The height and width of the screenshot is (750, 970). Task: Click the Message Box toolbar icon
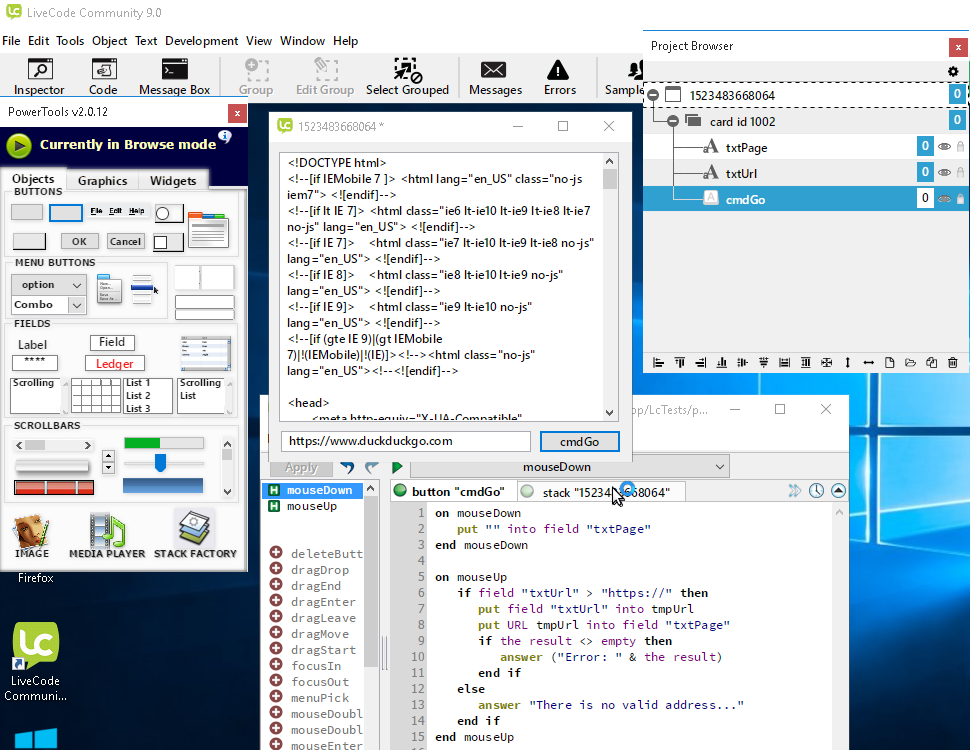(x=174, y=77)
